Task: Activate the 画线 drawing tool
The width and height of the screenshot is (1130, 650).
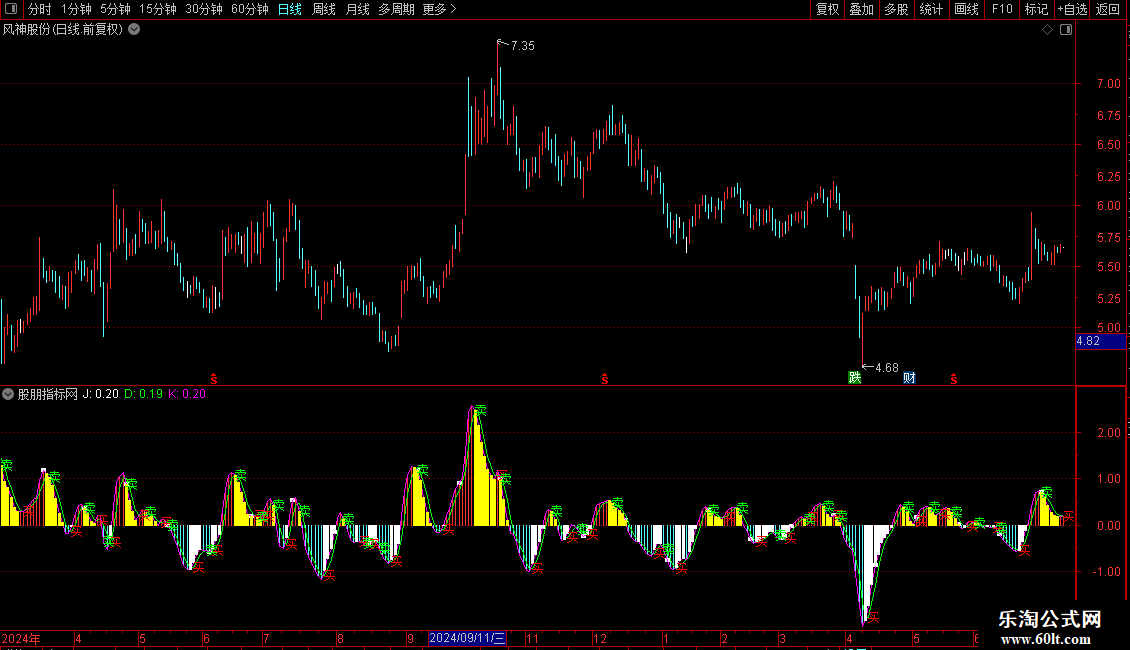Action: coord(966,9)
